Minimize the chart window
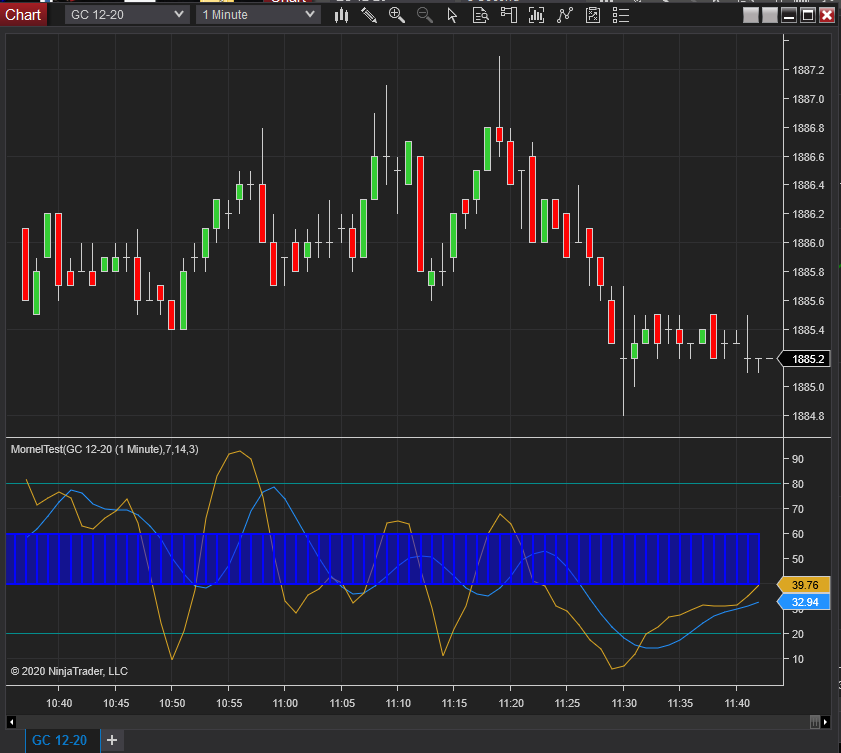The height and width of the screenshot is (753, 841). coord(788,15)
